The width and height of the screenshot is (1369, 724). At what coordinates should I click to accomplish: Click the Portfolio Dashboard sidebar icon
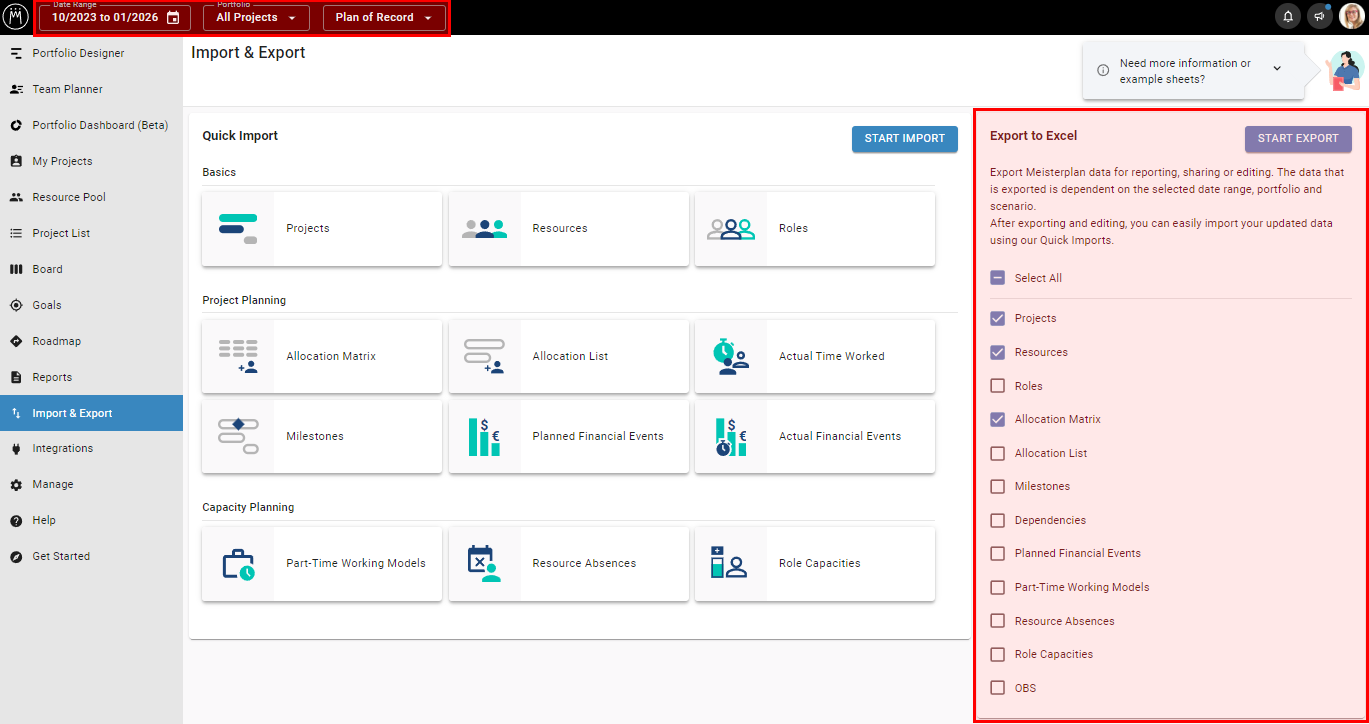click(16, 125)
